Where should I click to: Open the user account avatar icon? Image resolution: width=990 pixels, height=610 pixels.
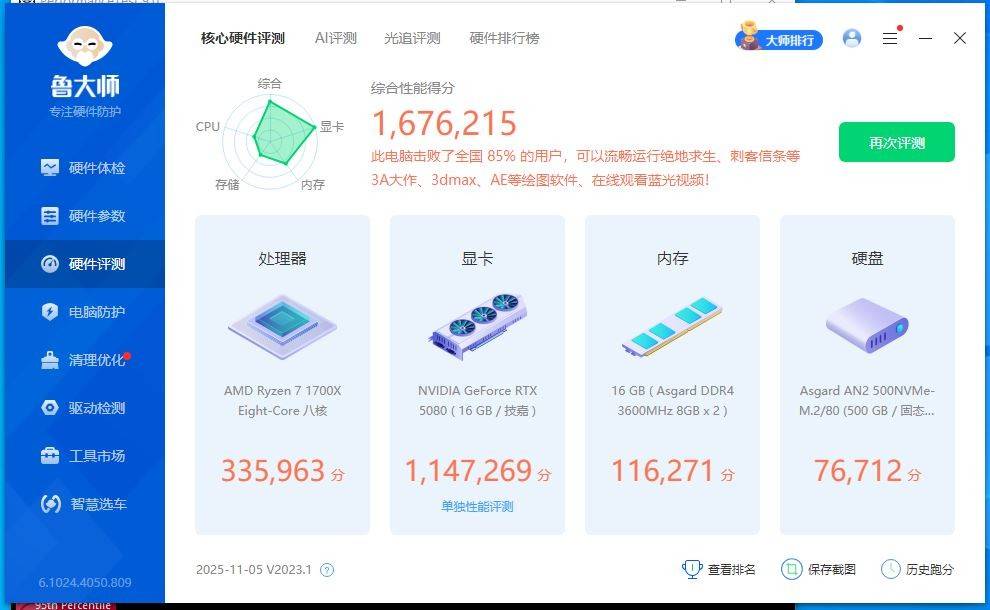click(x=851, y=38)
